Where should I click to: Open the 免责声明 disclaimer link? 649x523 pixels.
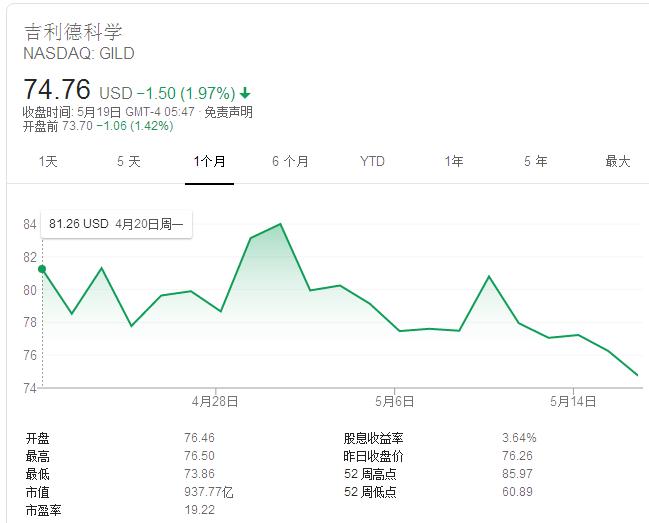[x=228, y=112]
